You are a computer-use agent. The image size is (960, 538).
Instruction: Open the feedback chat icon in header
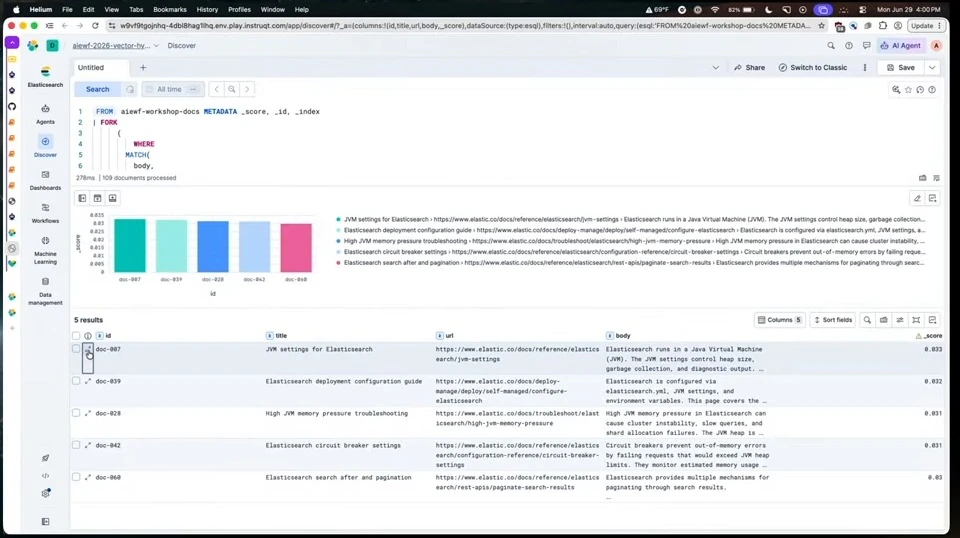pyautogui.click(x=866, y=45)
